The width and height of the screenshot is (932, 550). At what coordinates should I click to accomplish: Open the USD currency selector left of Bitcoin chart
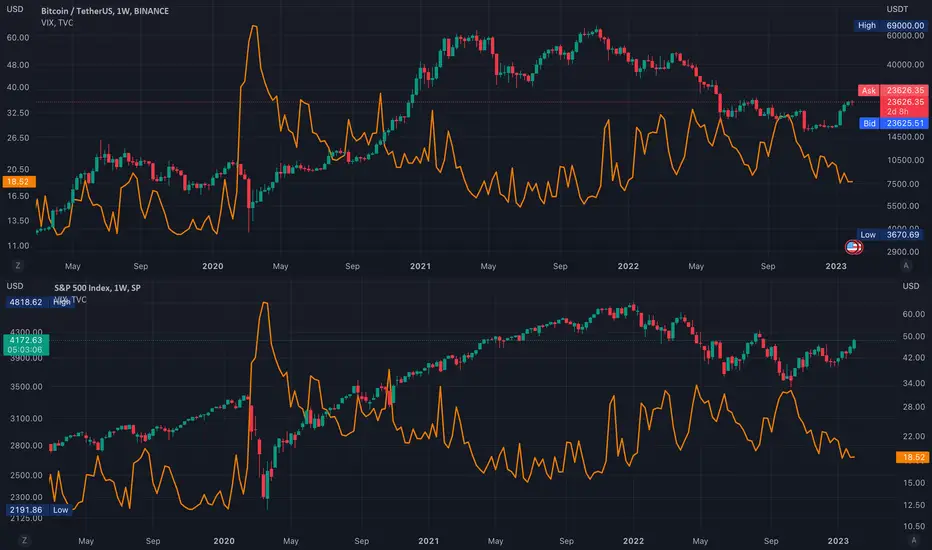(15, 9)
